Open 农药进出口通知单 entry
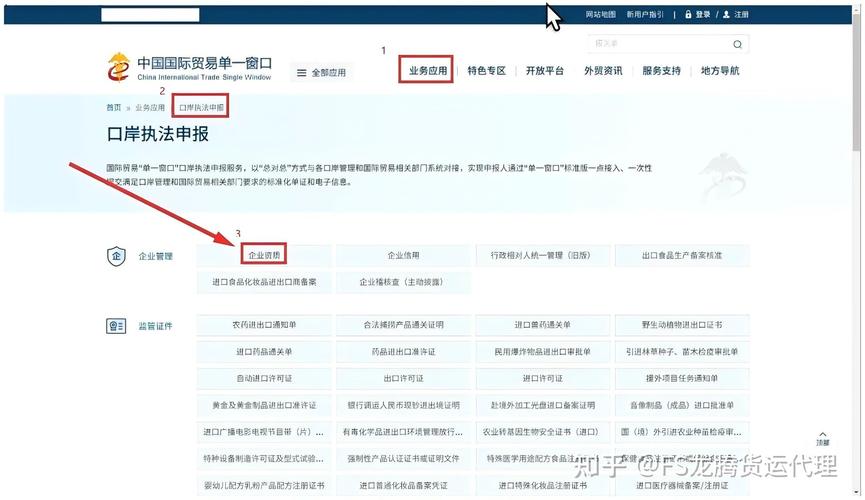 click(x=264, y=325)
